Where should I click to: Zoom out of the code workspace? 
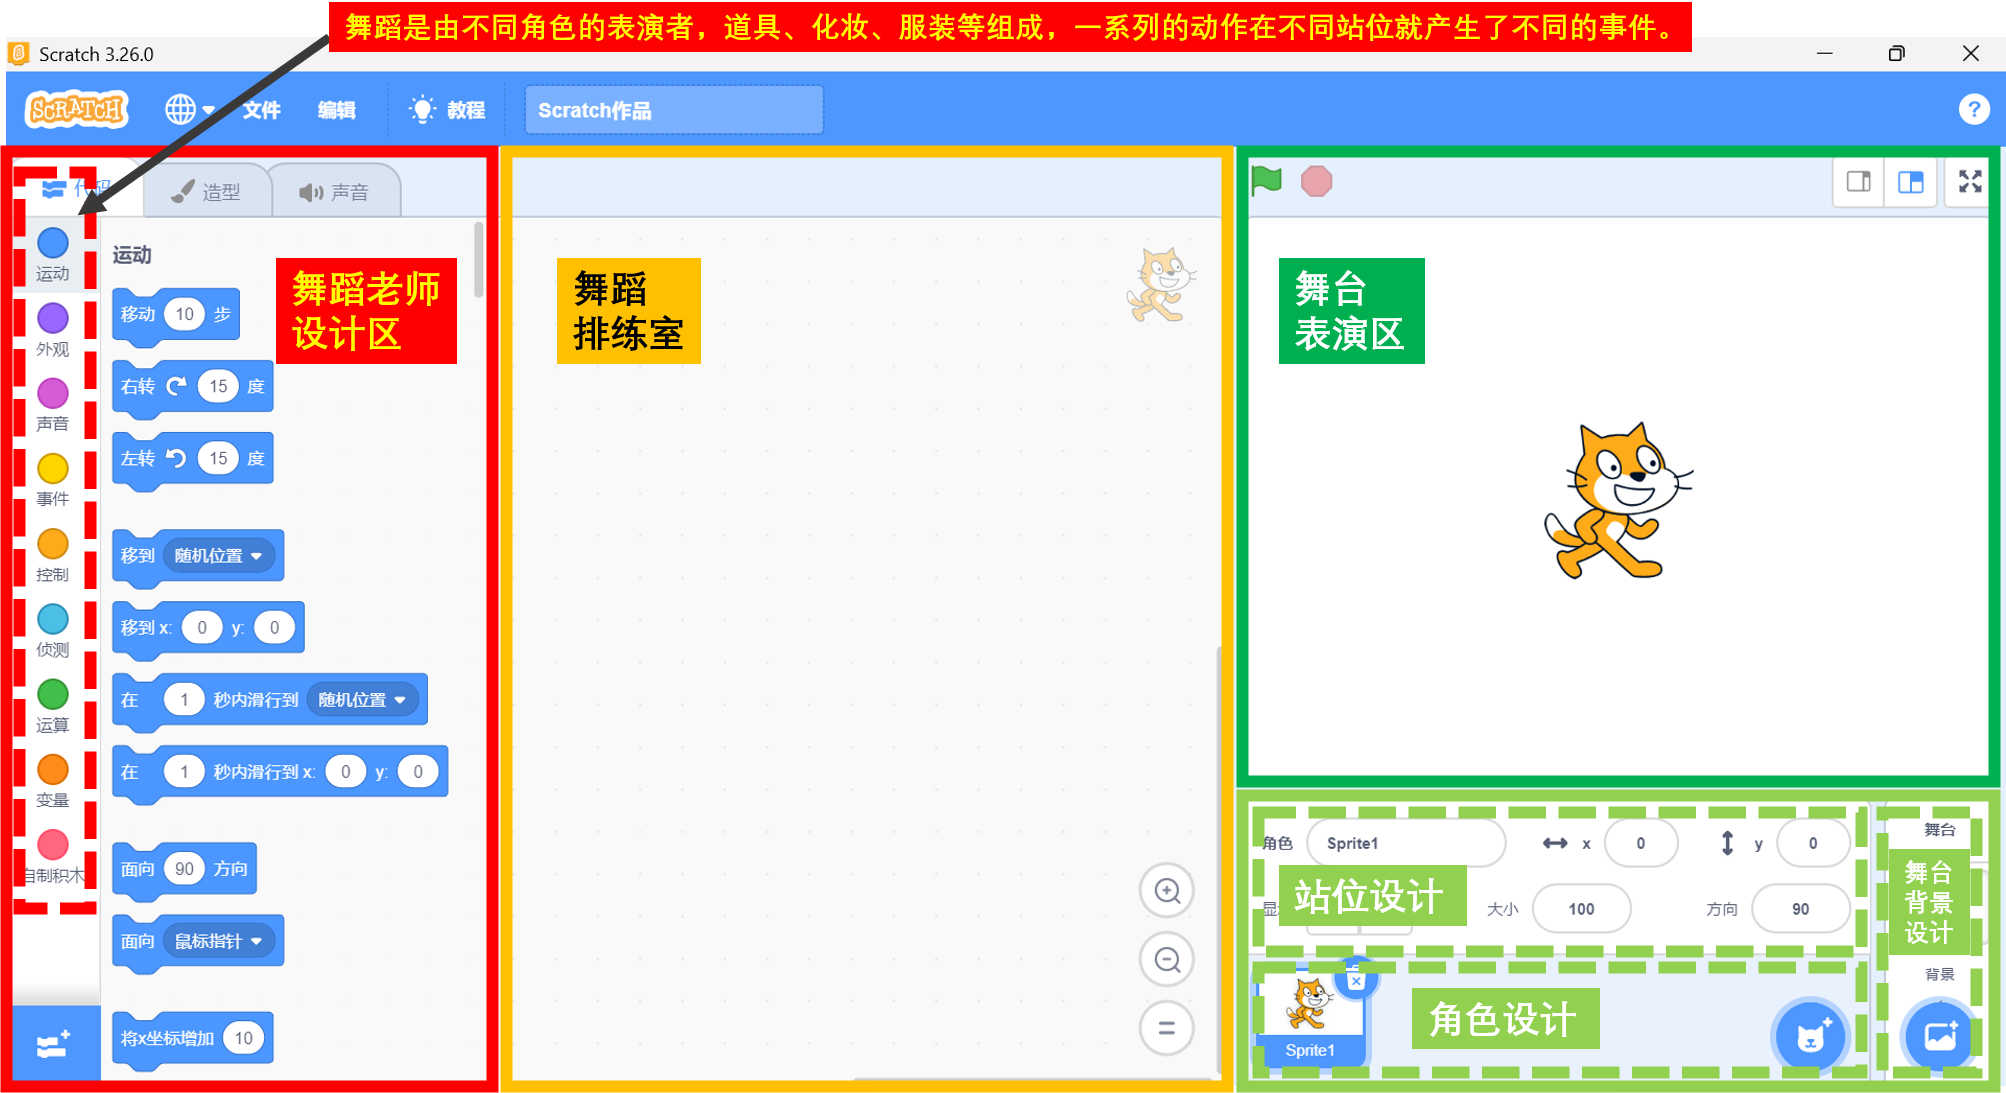(1167, 960)
